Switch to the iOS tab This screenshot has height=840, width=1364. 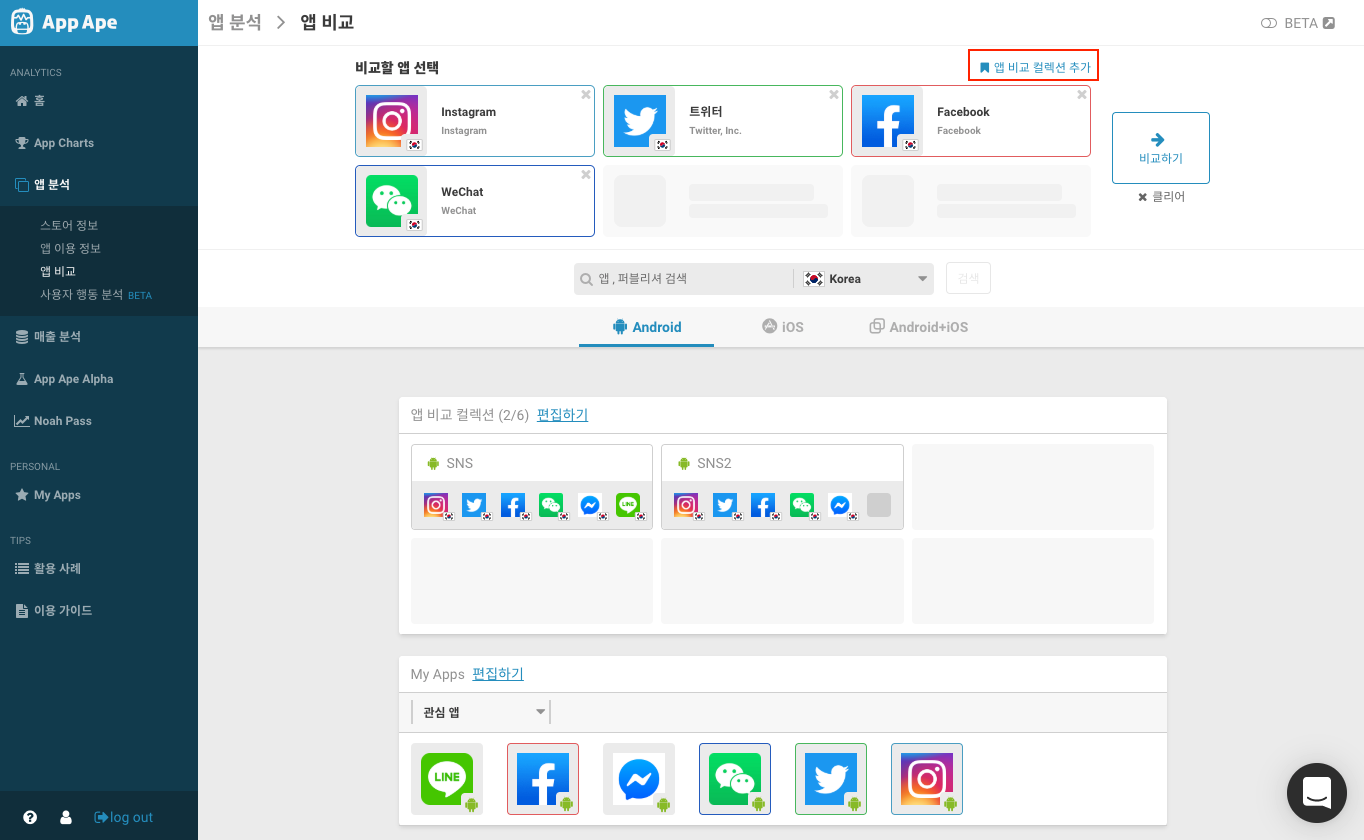pos(783,327)
